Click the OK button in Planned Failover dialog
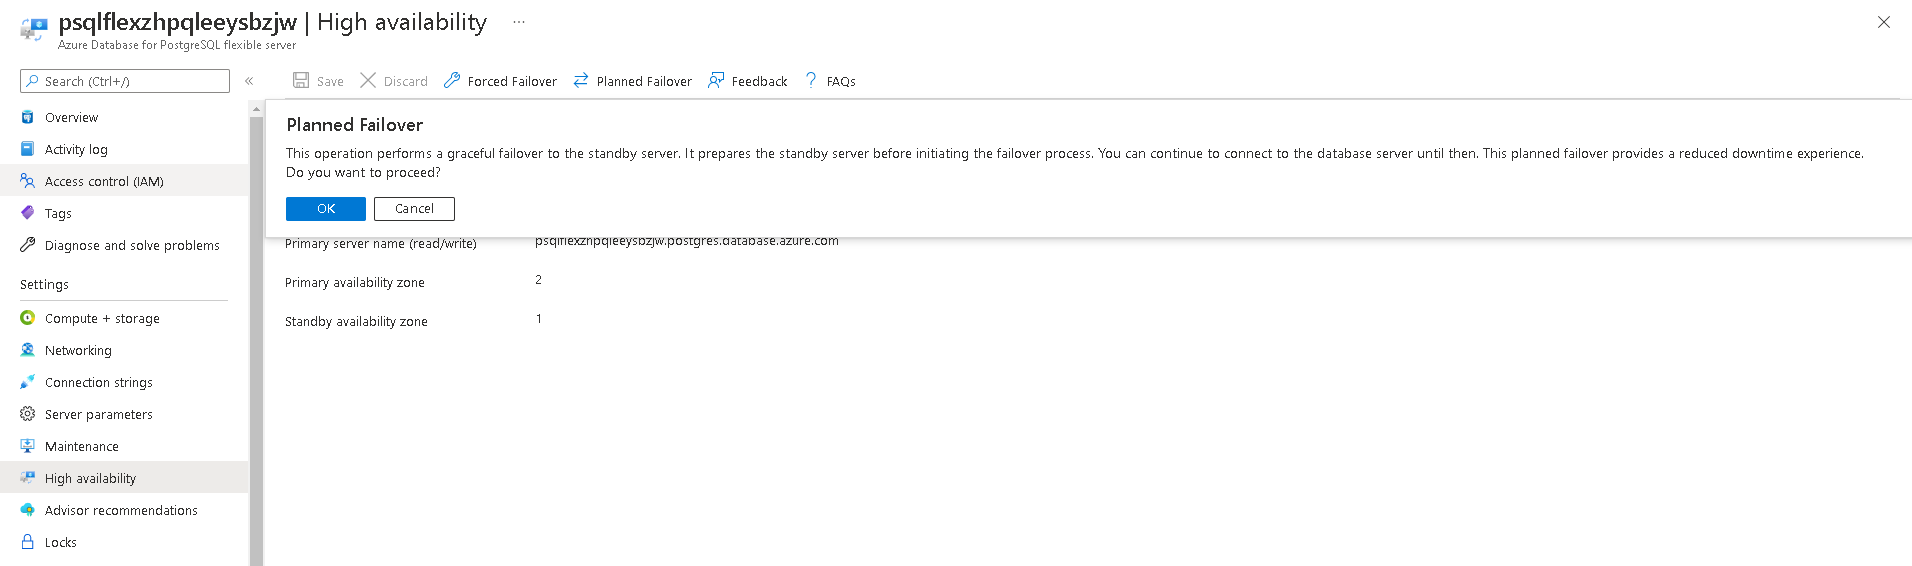Image resolution: width=1912 pixels, height=566 pixels. pos(326,209)
